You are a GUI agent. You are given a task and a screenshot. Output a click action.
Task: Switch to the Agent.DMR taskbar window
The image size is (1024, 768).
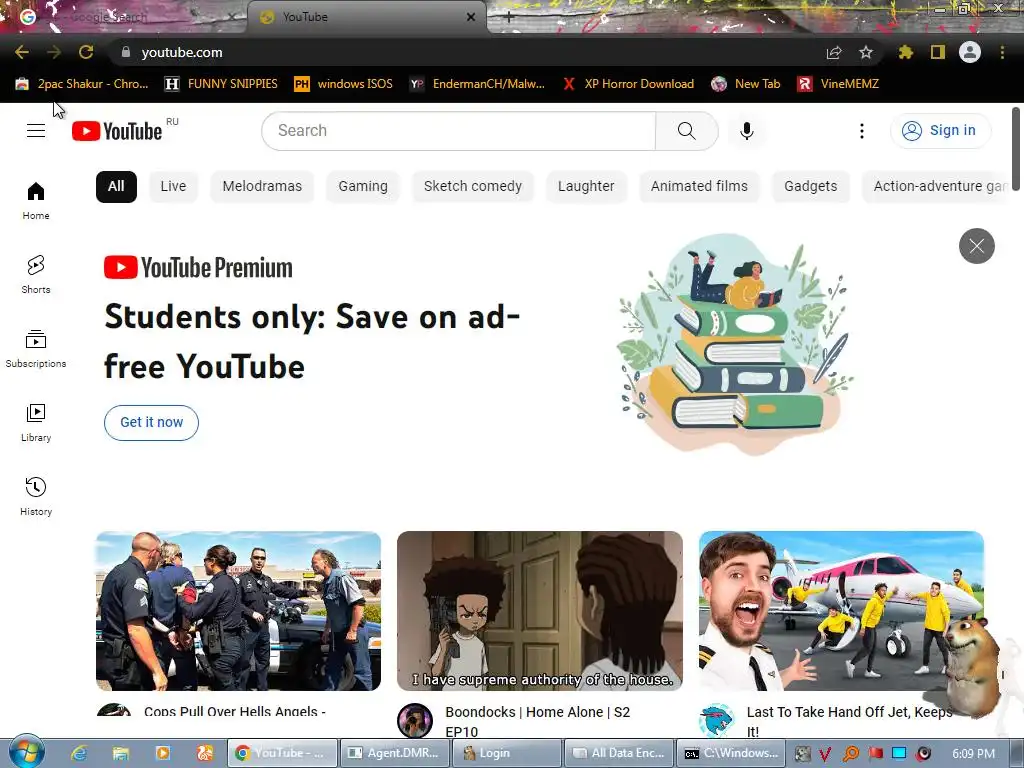click(394, 753)
